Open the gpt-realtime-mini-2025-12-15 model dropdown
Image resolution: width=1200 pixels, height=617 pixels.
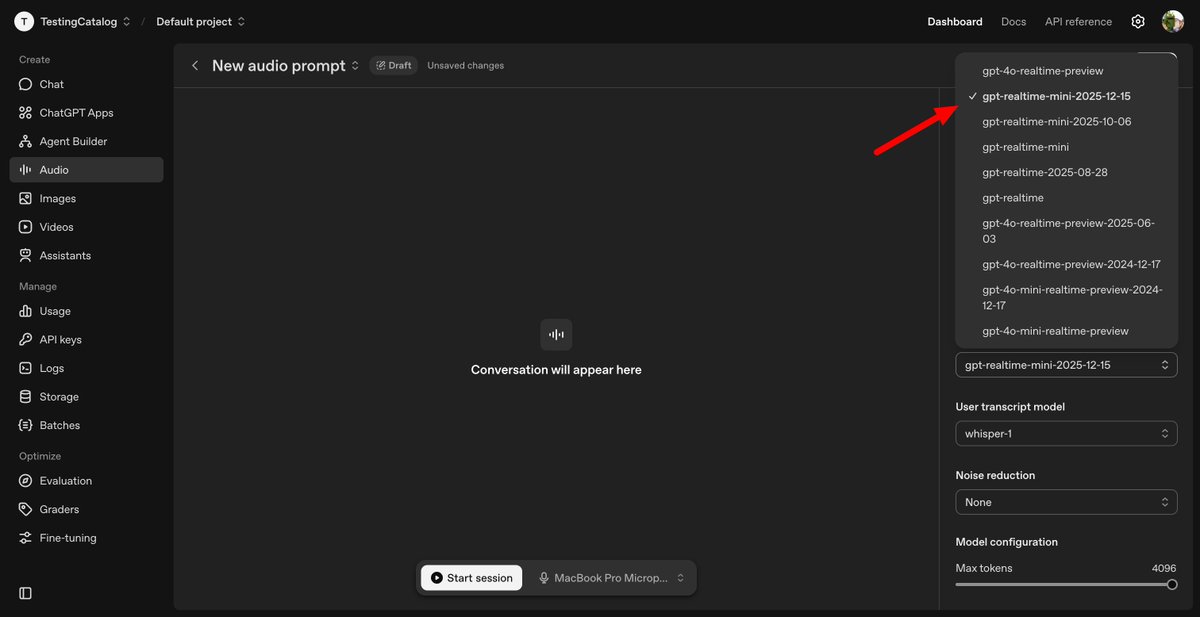click(x=1066, y=365)
